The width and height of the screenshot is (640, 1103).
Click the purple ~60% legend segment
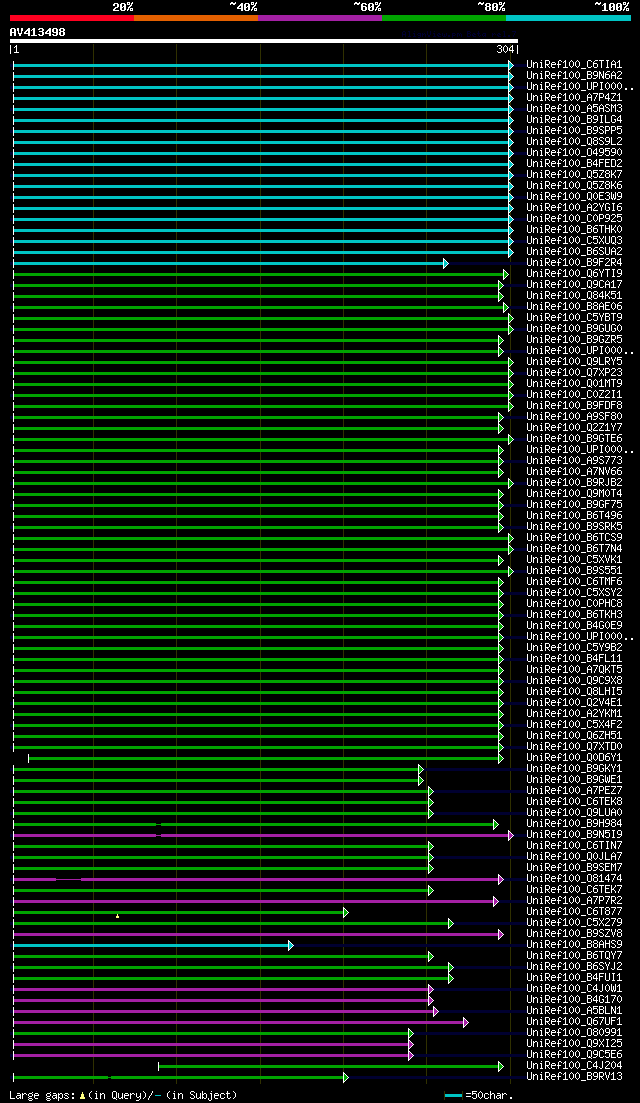point(320,18)
